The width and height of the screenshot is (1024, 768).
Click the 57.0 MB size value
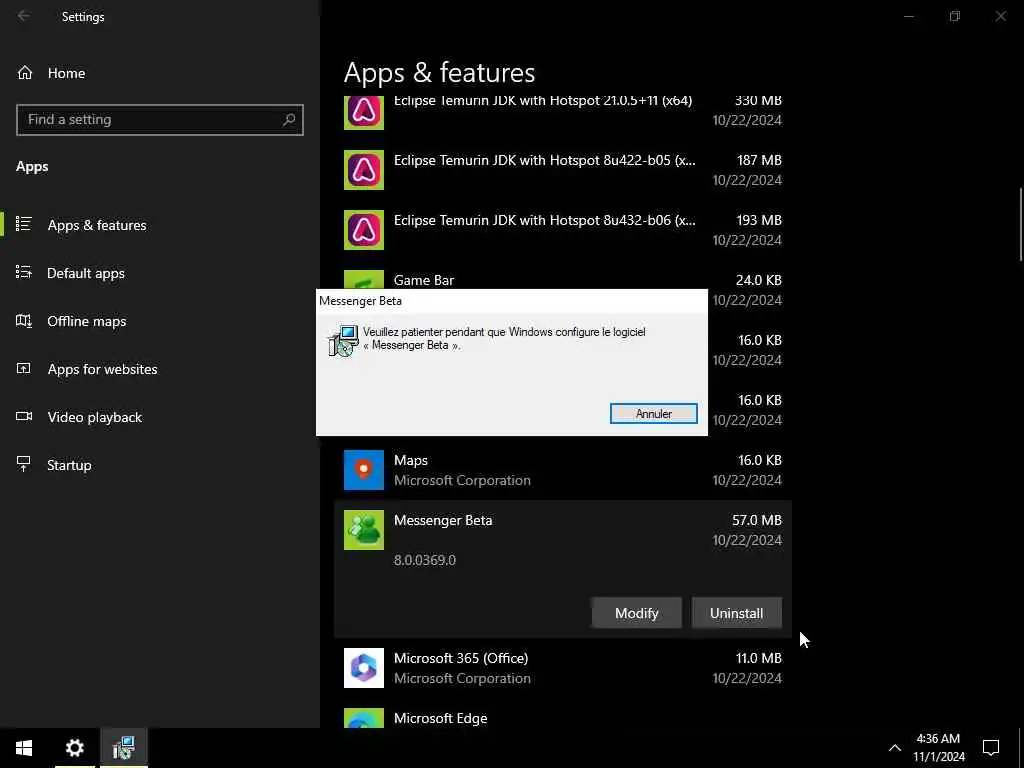(x=757, y=520)
